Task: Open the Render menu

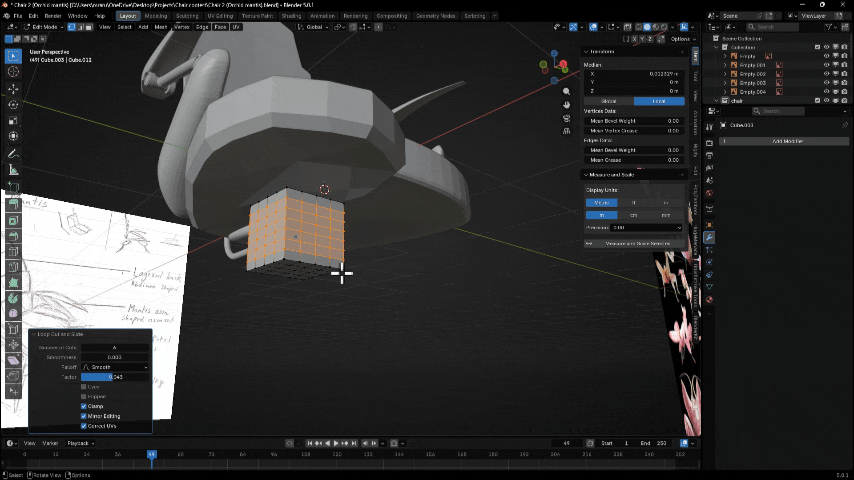Action: click(53, 16)
